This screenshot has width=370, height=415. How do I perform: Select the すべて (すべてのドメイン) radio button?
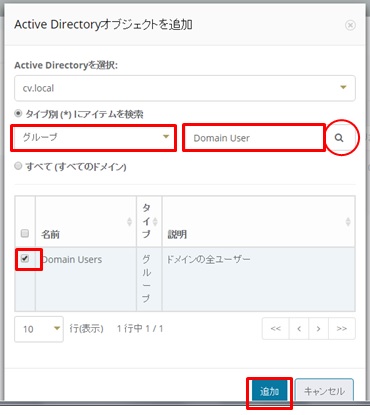18,166
